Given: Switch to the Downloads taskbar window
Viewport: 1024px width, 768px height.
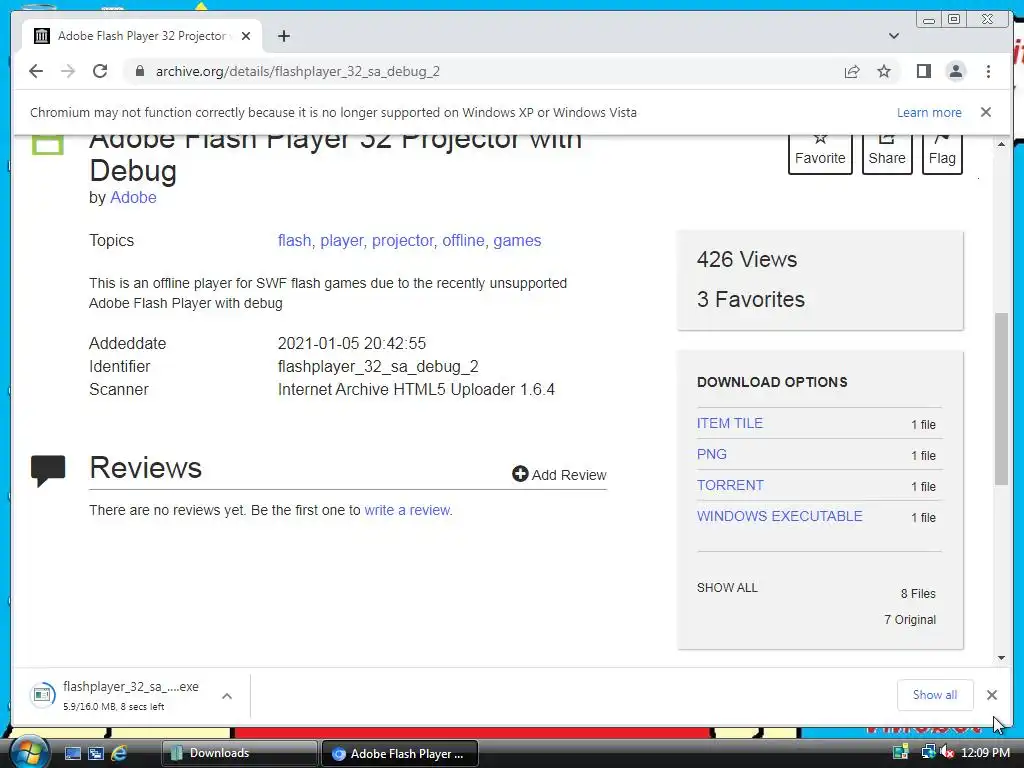Looking at the screenshot, I should tap(239, 753).
